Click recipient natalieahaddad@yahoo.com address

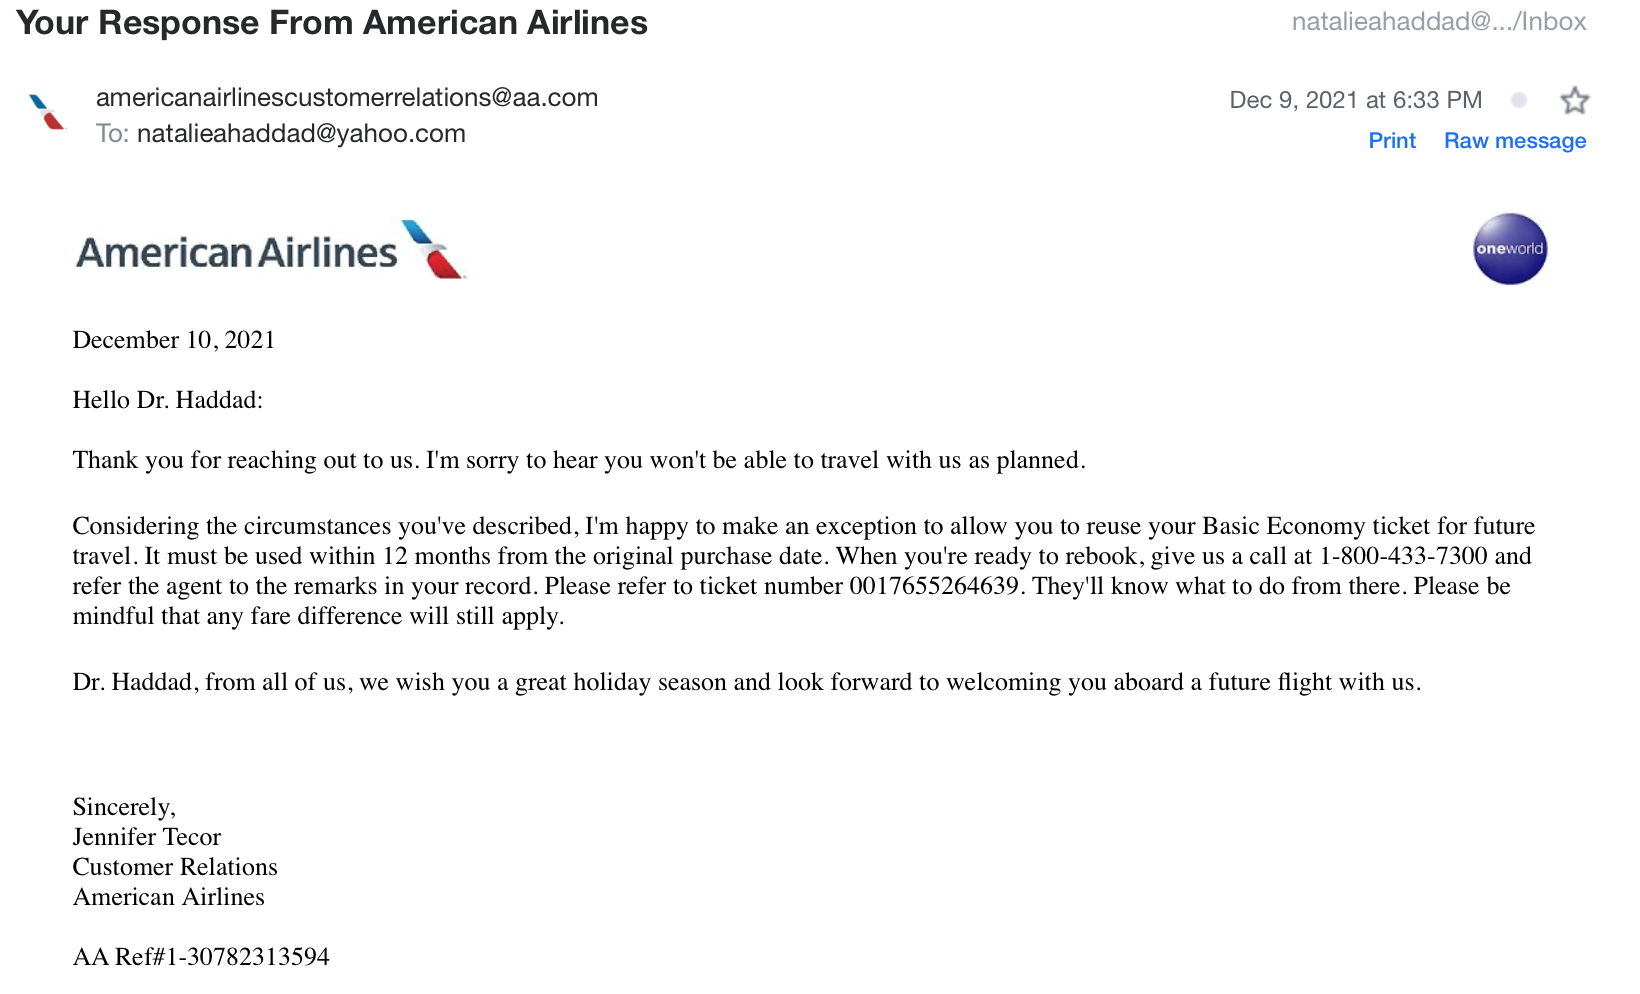pyautogui.click(x=301, y=134)
